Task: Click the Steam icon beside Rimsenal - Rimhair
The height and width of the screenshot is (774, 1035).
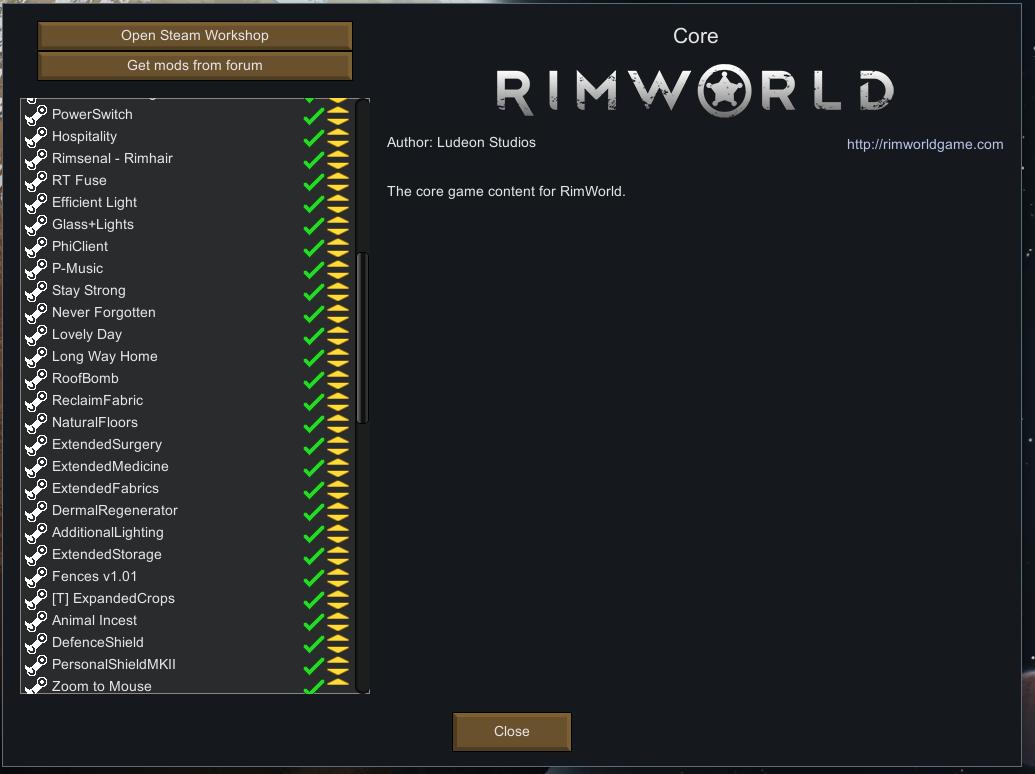Action: [36, 159]
